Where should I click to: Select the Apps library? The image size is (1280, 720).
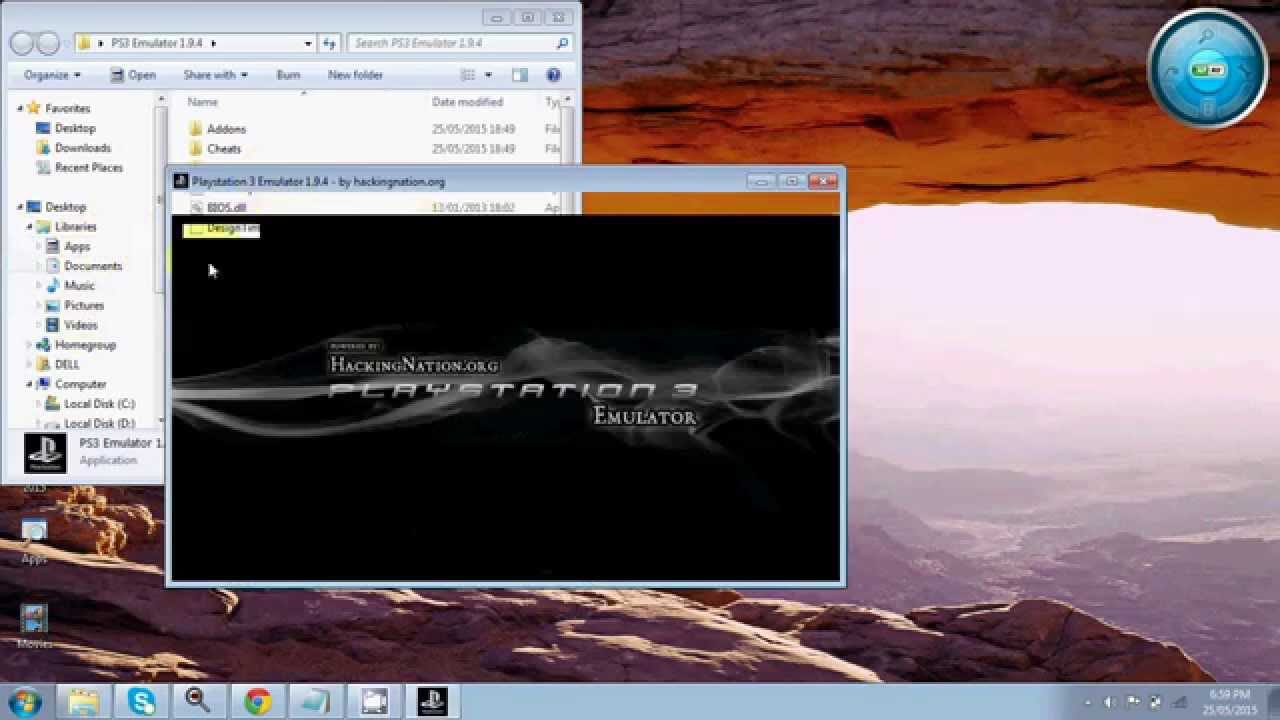point(77,246)
